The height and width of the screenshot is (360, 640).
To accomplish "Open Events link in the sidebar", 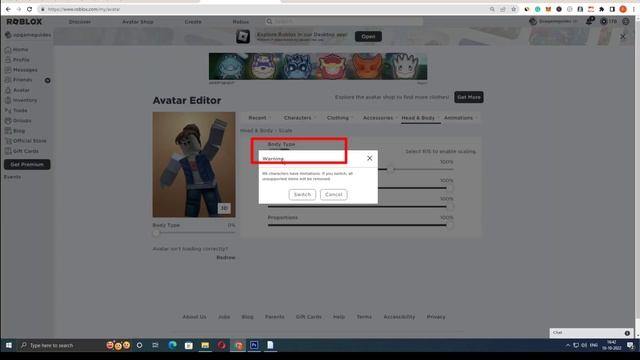I will pos(13,177).
